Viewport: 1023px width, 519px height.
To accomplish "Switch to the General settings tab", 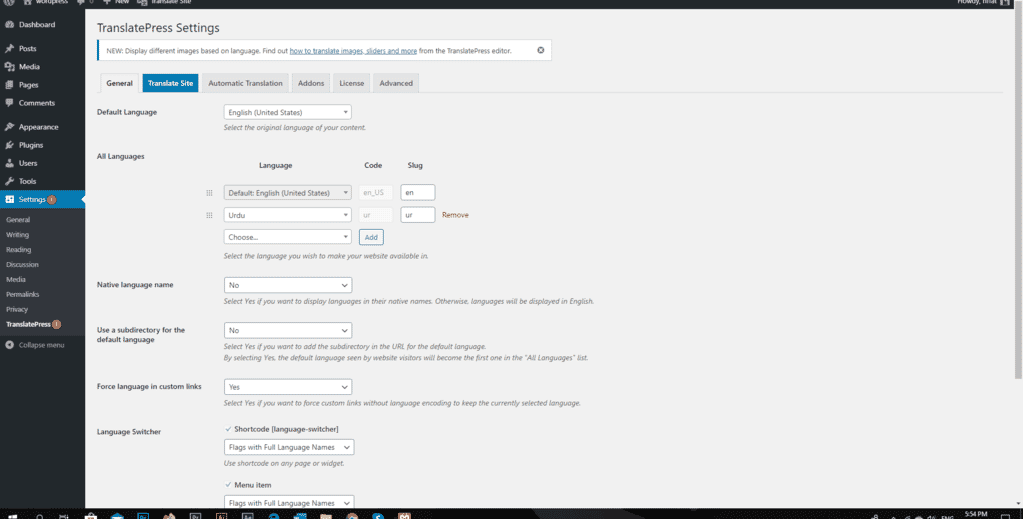I will 119,83.
